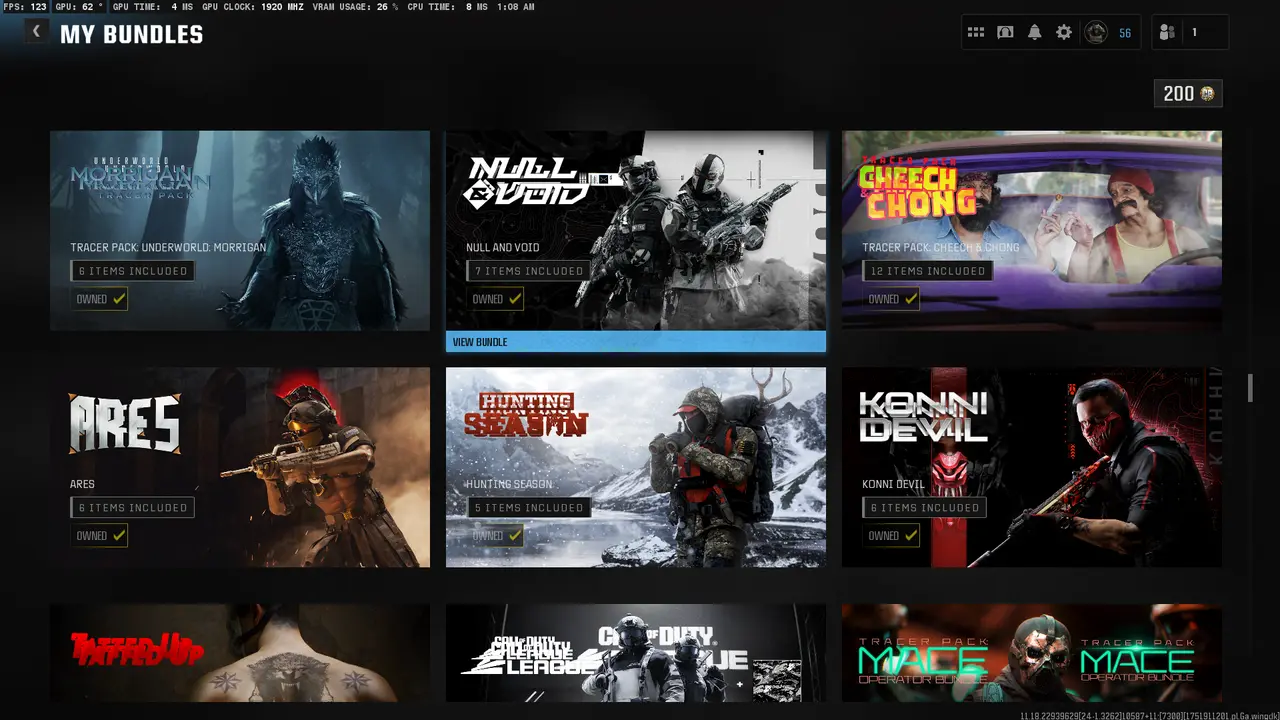The width and height of the screenshot is (1280, 720).
Task: Open voice chat channels headset icon
Action: coord(1005,33)
